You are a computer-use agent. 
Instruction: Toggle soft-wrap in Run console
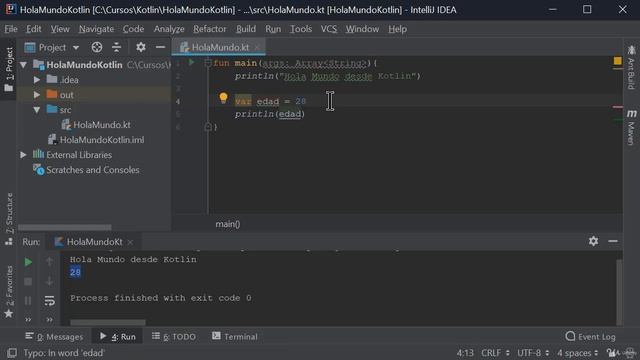49,301
